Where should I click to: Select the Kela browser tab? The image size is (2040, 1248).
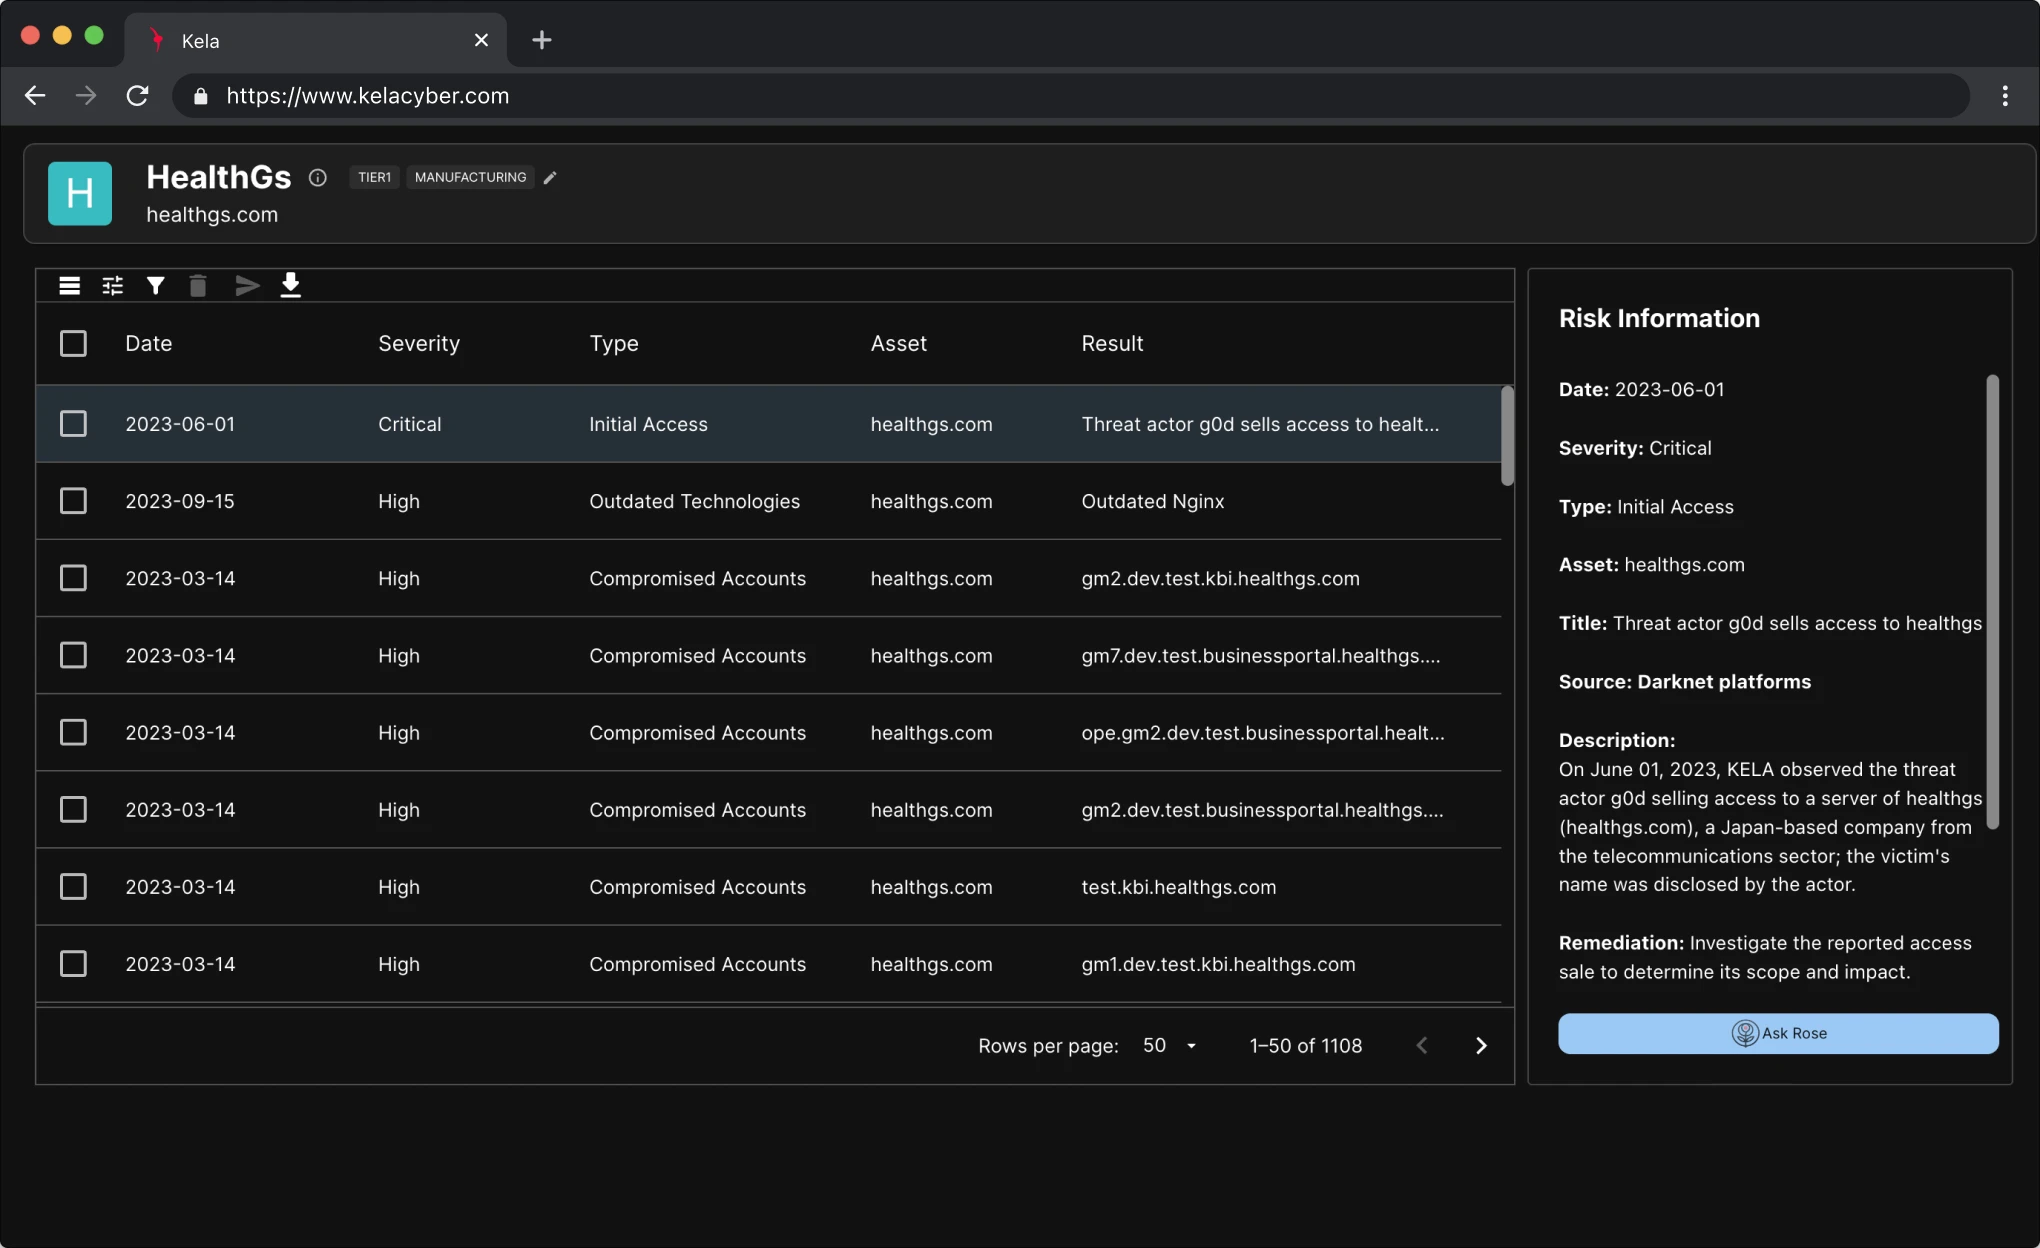coord(315,40)
